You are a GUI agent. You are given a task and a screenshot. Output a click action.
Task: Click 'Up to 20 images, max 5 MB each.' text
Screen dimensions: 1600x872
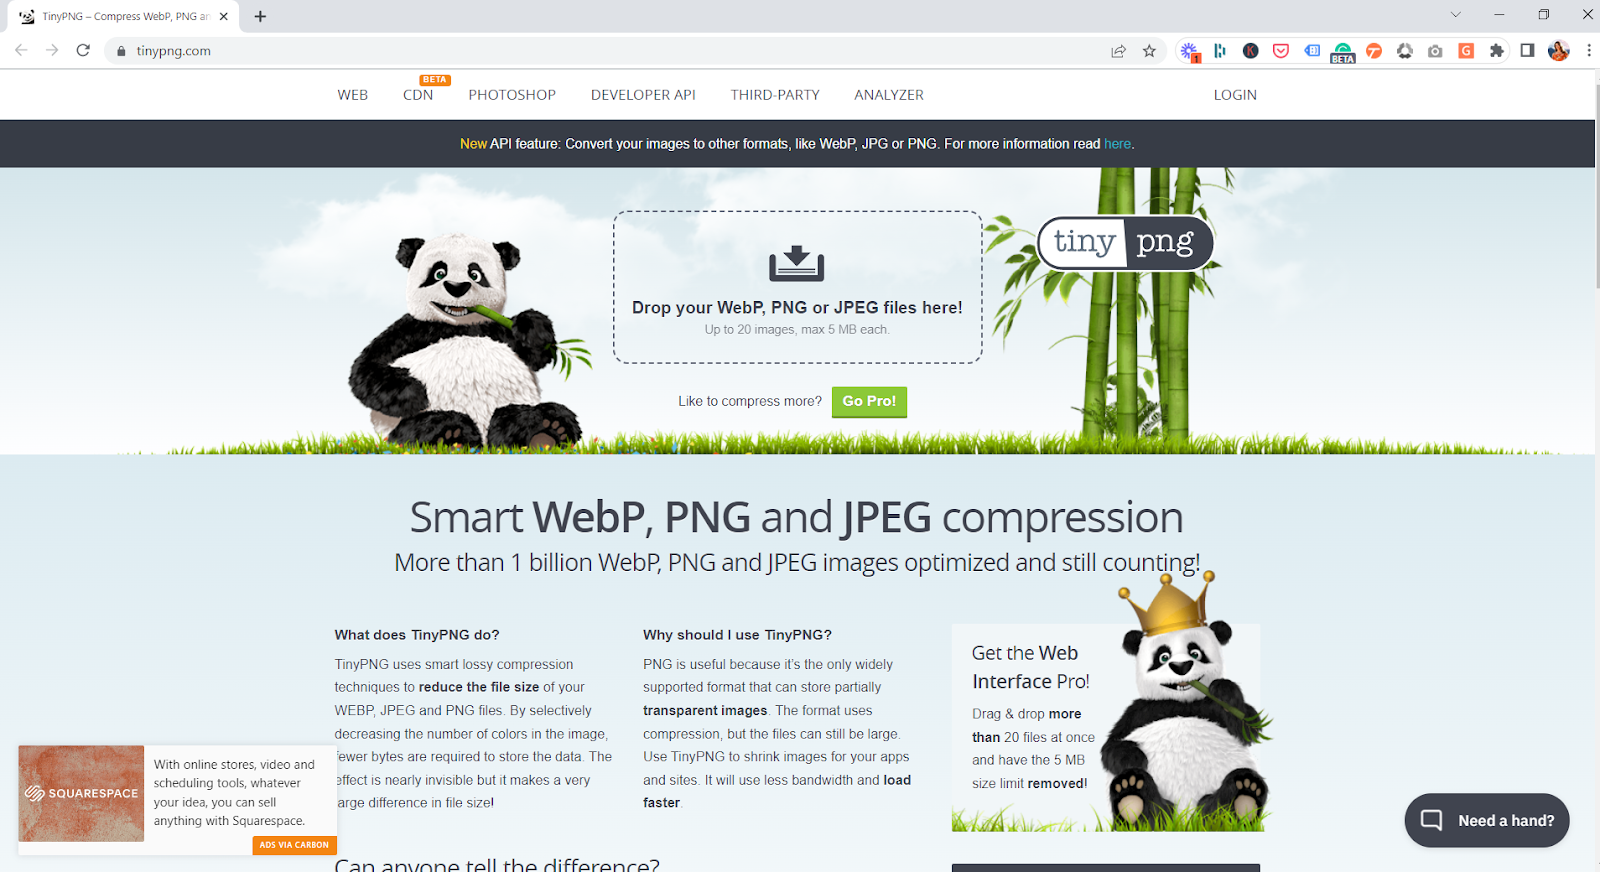coord(797,330)
